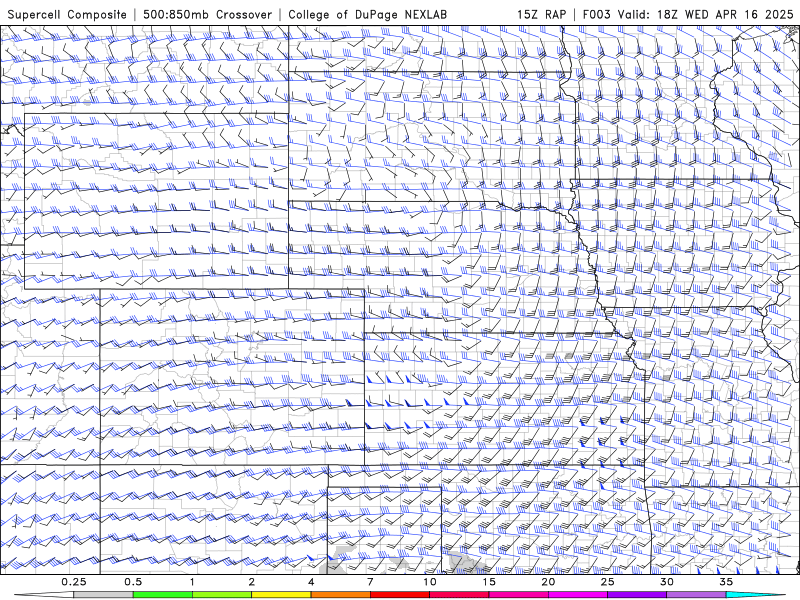Click the 0.5 value on the color scale
Image resolution: width=800 pixels, height=600 pixels.
[x=133, y=582]
